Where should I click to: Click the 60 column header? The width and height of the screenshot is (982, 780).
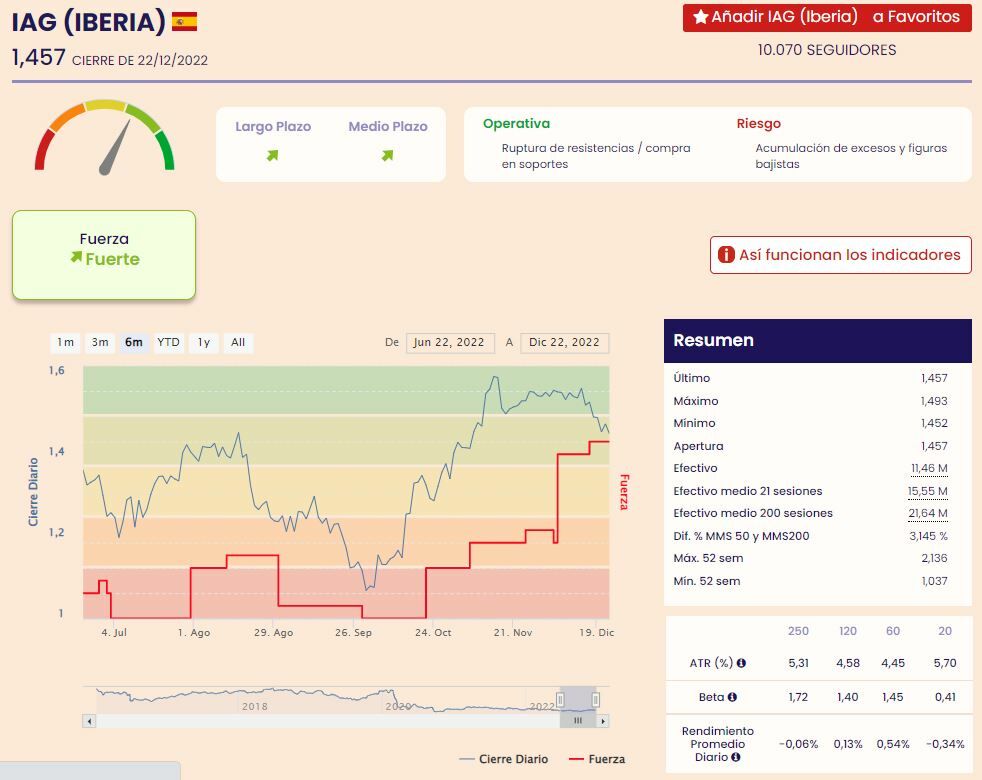tap(892, 631)
